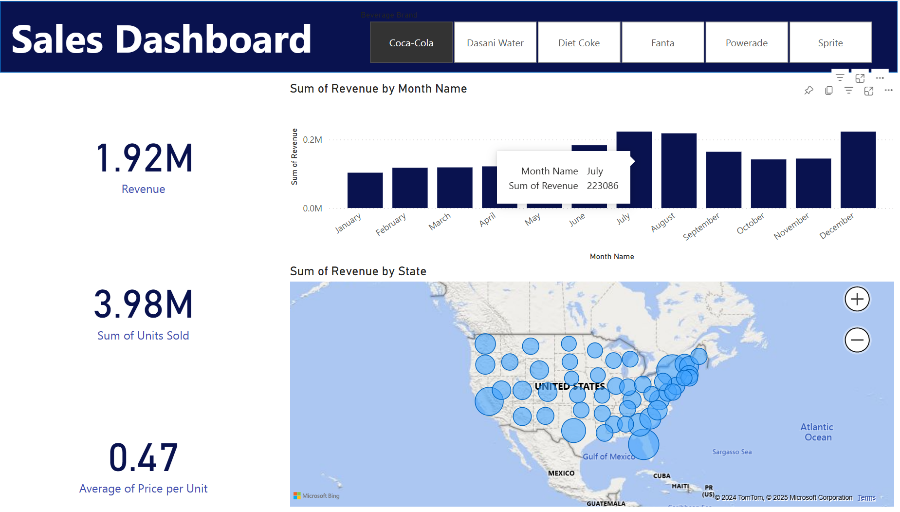Select the Sprite brand button

[831, 42]
